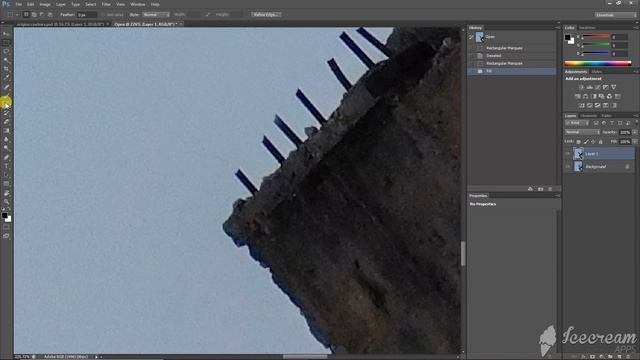Open the Layers panel menu
Image resolution: width=640 pixels, height=360 pixels.
click(x=636, y=116)
